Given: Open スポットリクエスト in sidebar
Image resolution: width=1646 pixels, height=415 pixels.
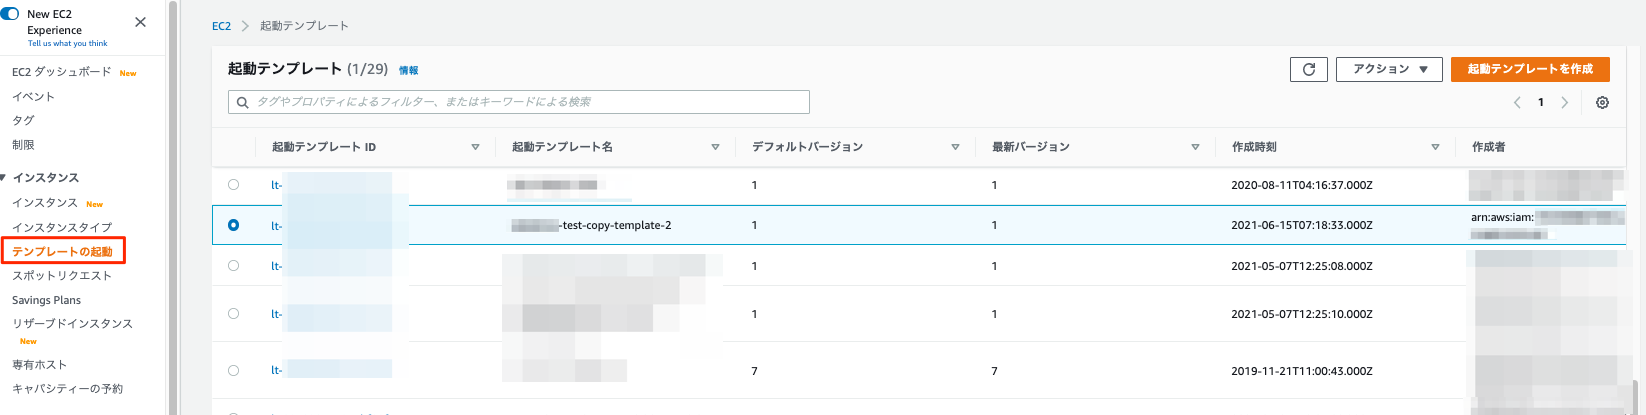Looking at the screenshot, I should [x=62, y=276].
